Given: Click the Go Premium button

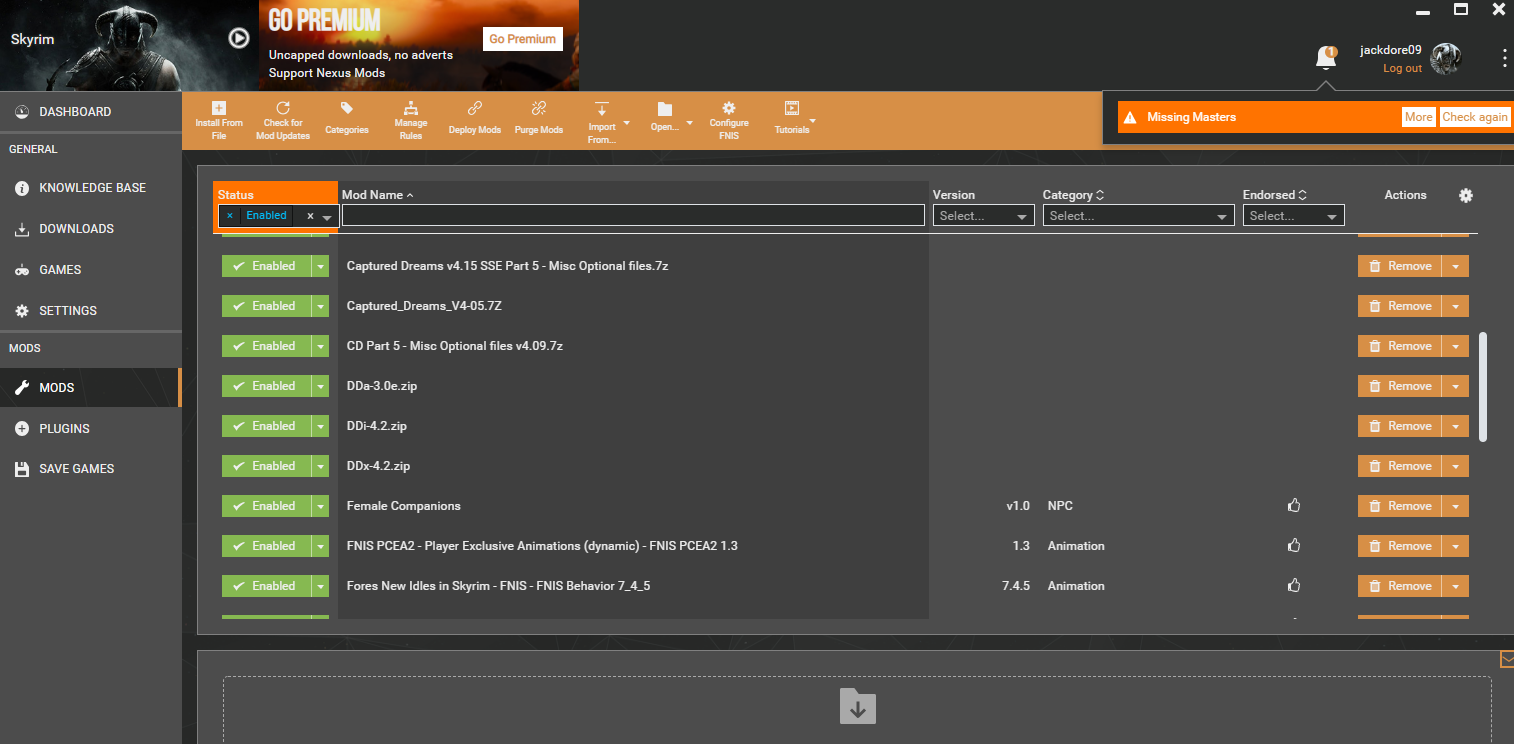Looking at the screenshot, I should pos(522,39).
